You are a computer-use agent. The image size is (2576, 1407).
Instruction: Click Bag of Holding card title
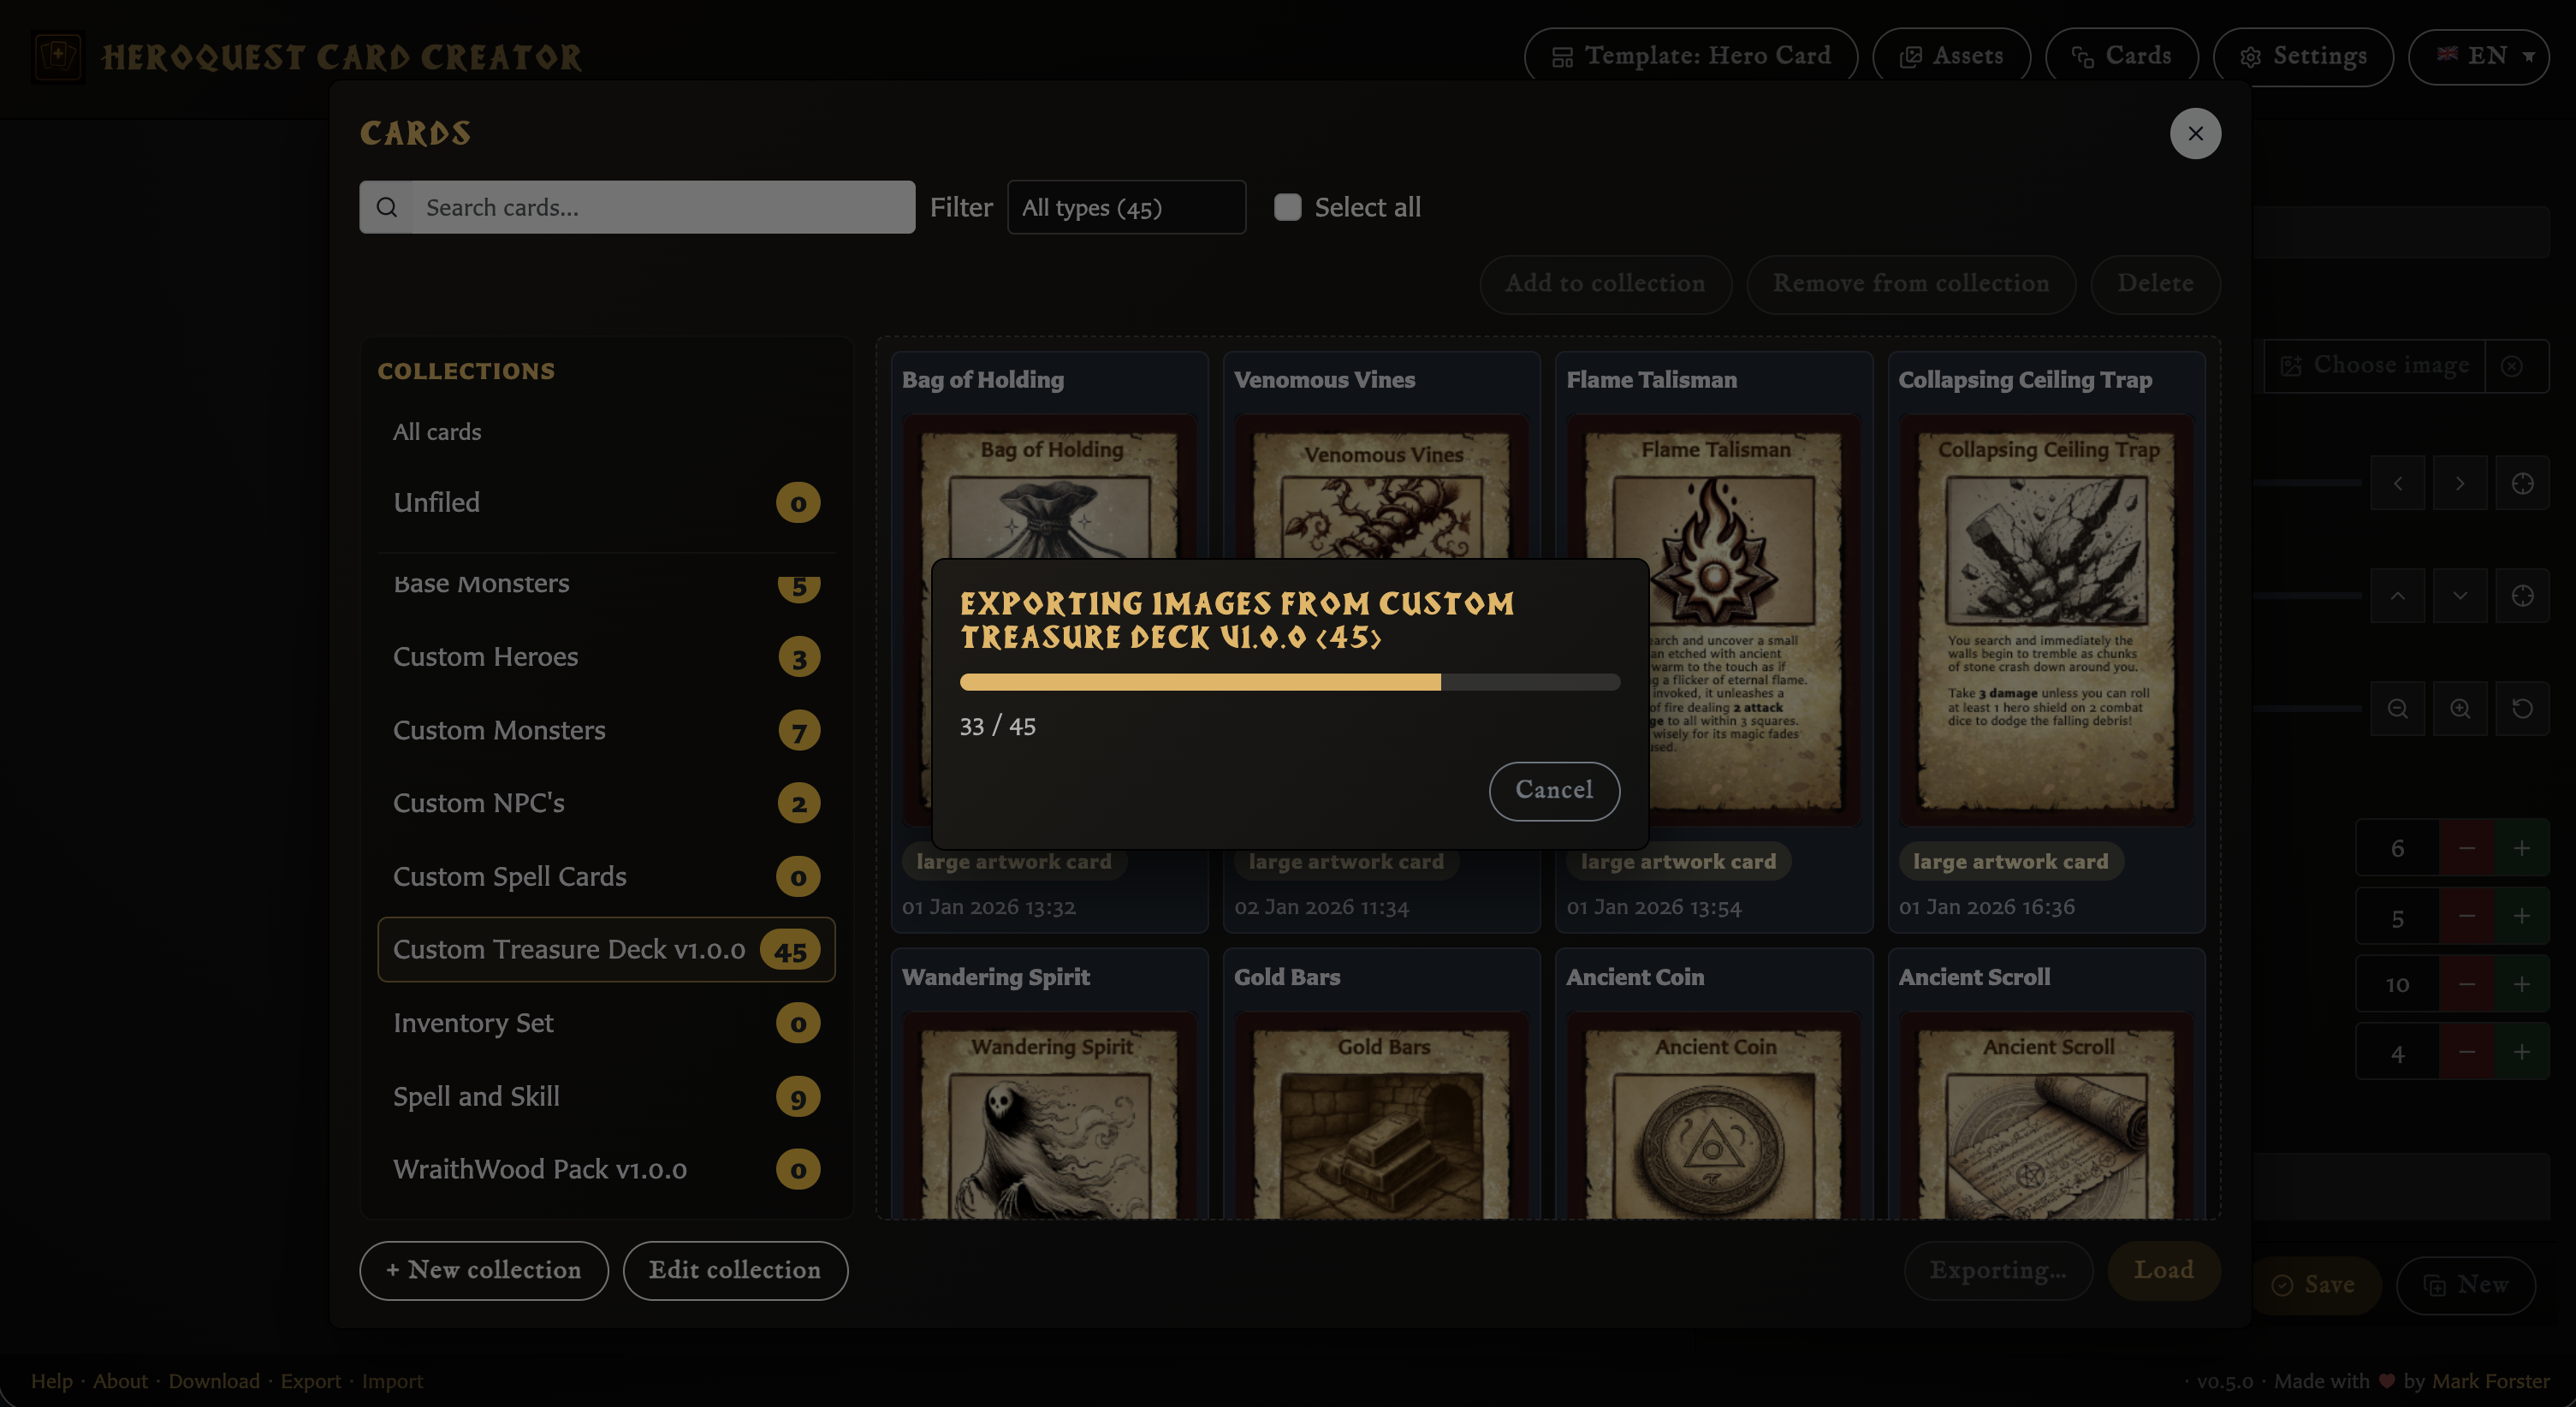(983, 380)
